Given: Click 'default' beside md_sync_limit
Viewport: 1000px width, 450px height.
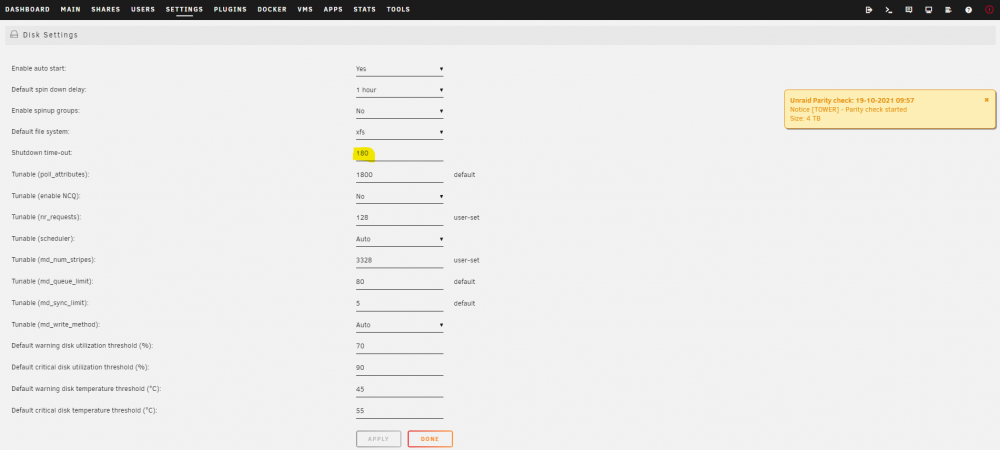Looking at the screenshot, I should click(x=464, y=303).
